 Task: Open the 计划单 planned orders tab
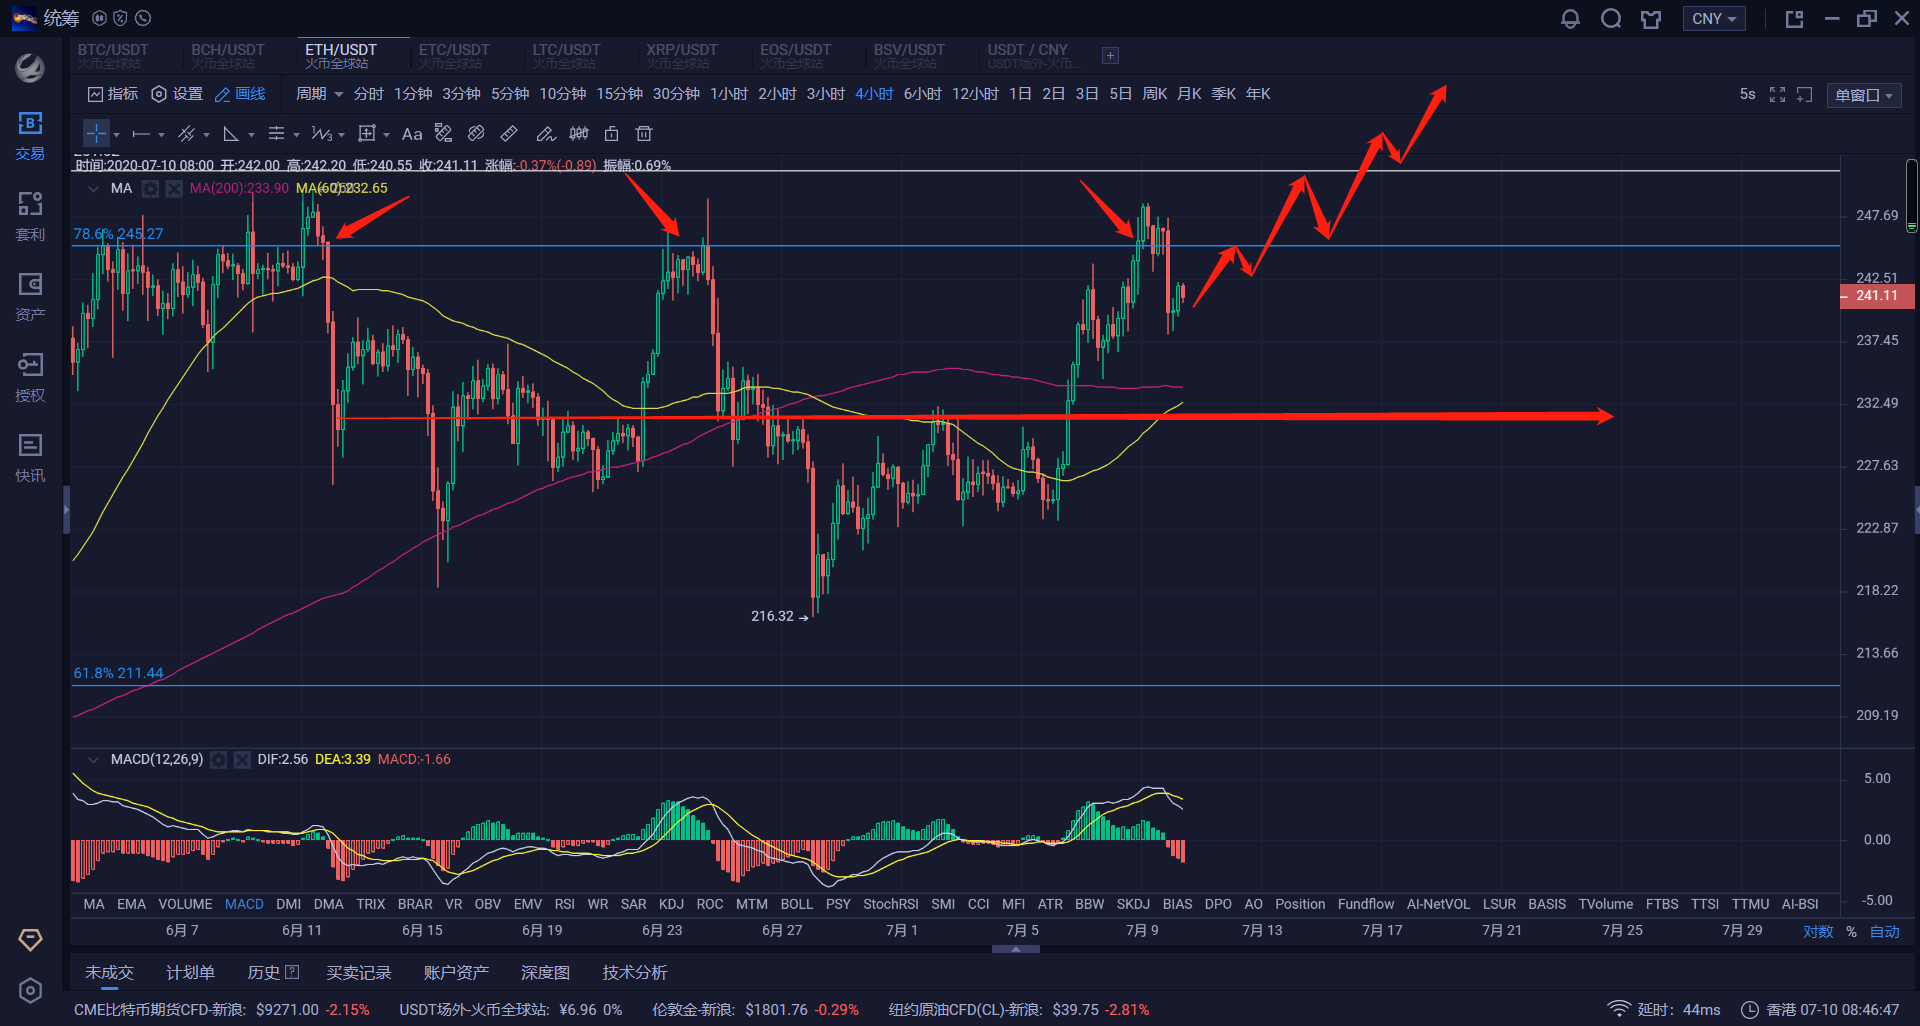coord(190,973)
